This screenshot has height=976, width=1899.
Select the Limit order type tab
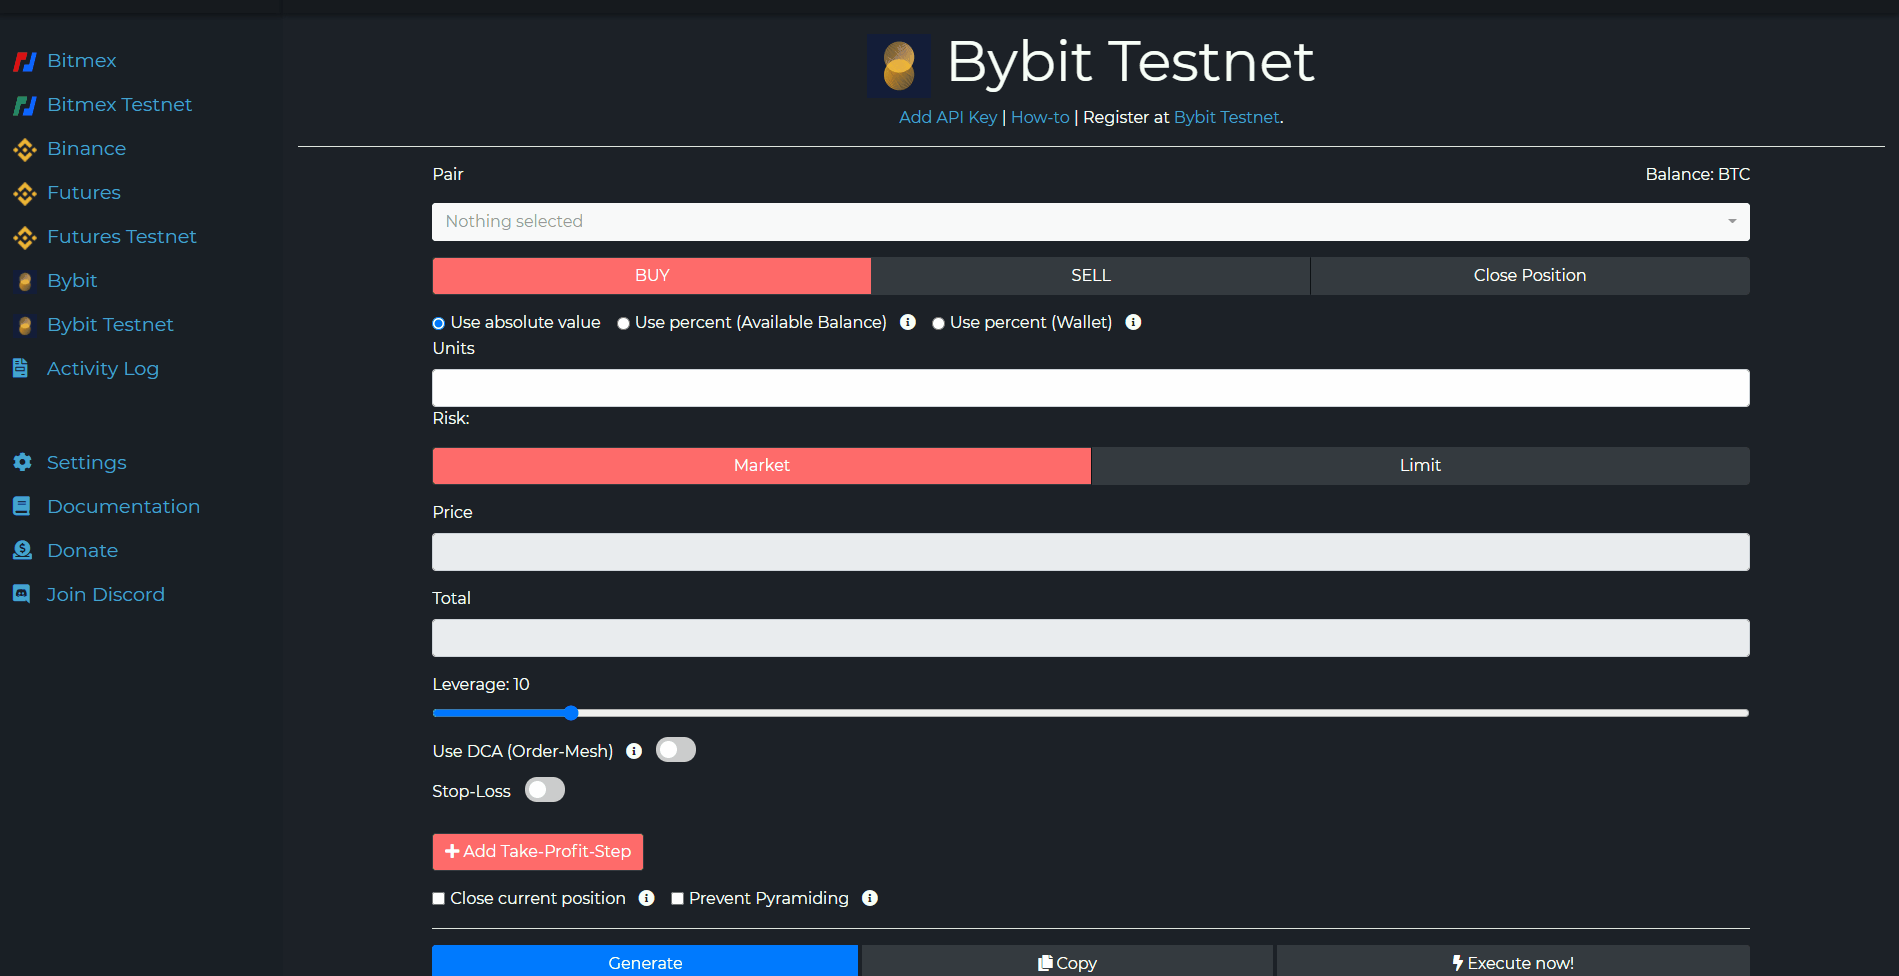(x=1420, y=466)
